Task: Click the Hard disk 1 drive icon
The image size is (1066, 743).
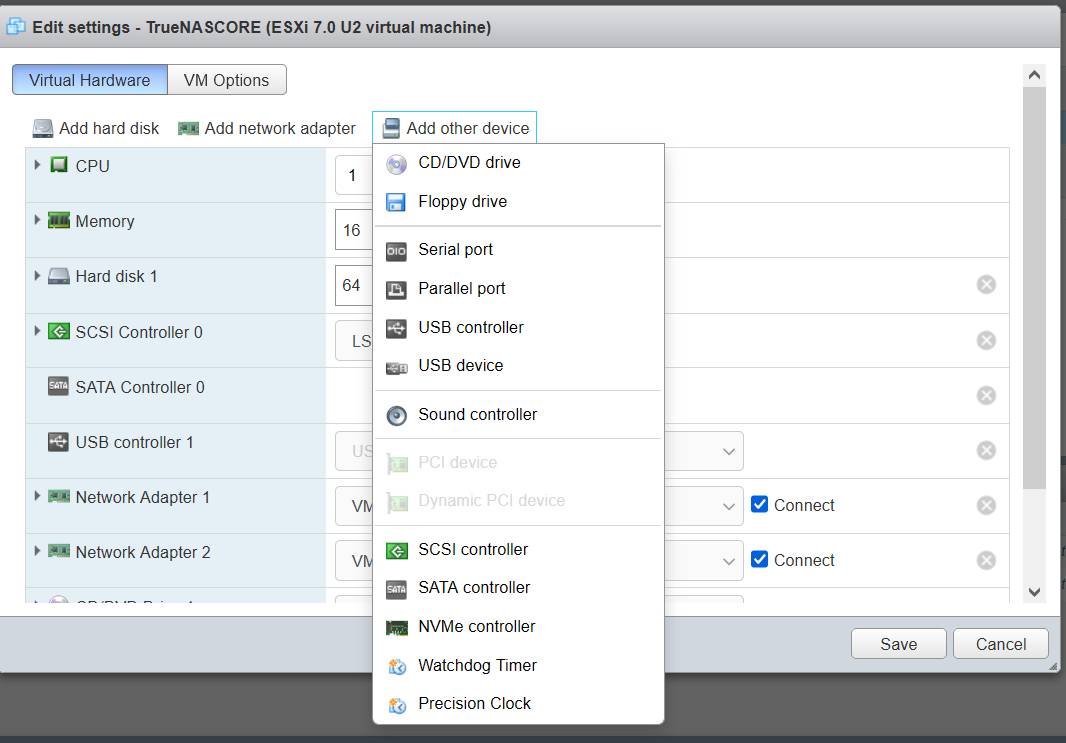Action: pyautogui.click(x=59, y=276)
